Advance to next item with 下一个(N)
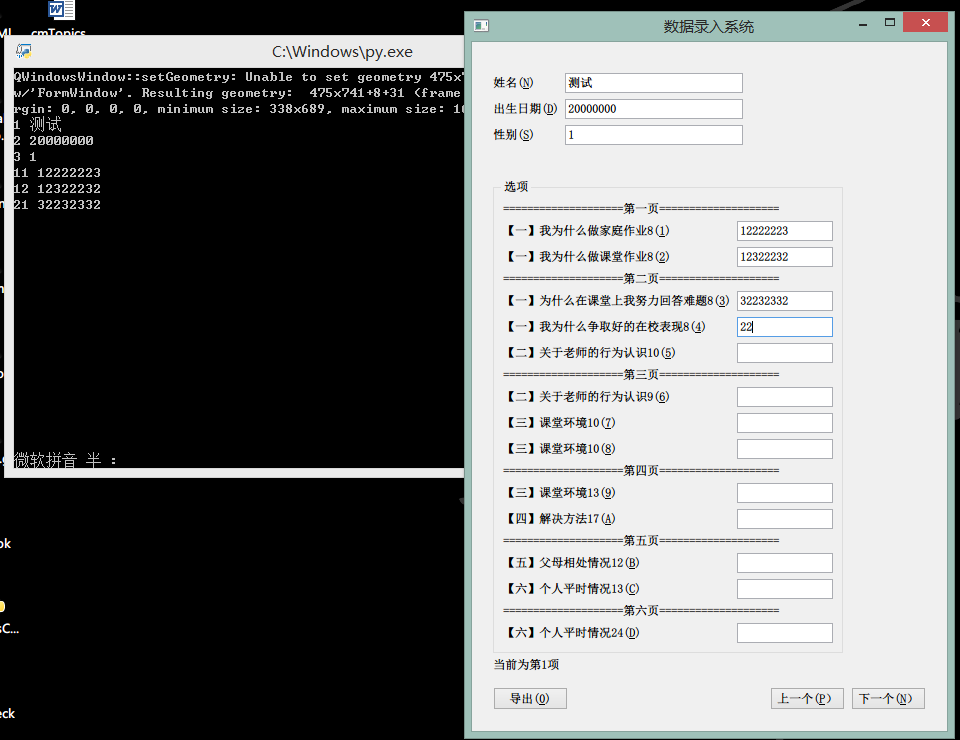Screen dimensions: 960x740 tap(888, 699)
